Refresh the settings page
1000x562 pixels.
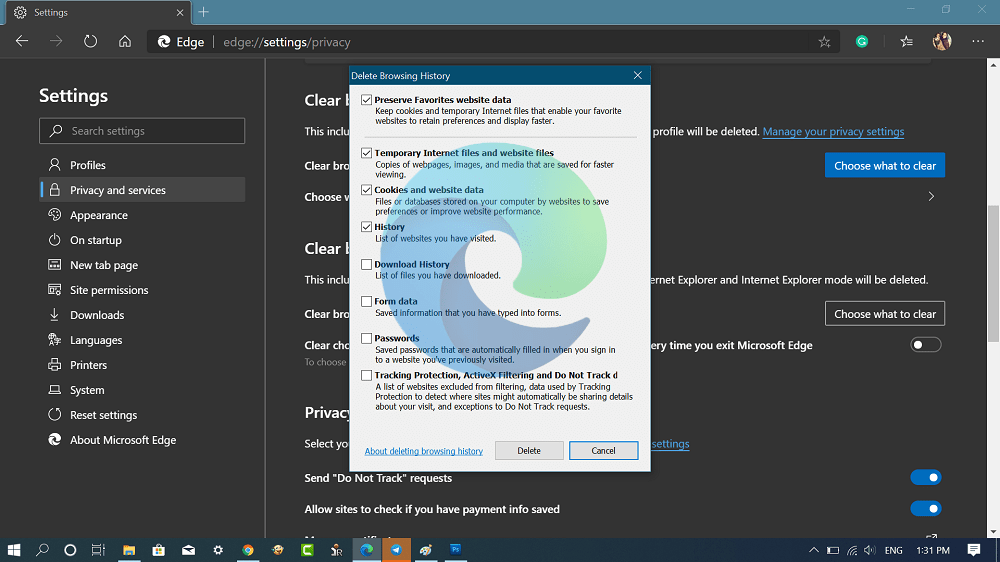point(91,41)
